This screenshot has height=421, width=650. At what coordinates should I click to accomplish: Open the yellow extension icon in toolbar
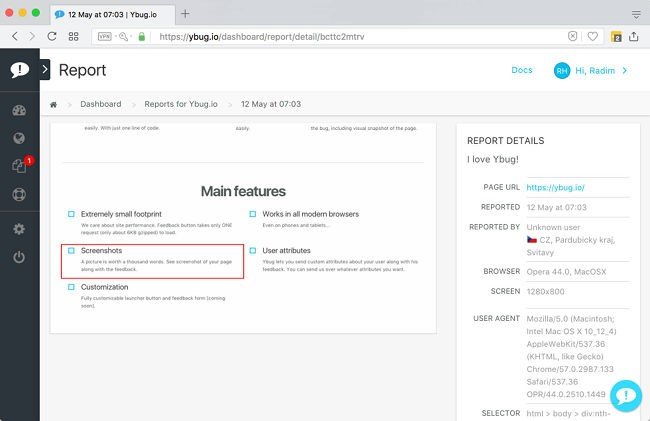point(616,36)
